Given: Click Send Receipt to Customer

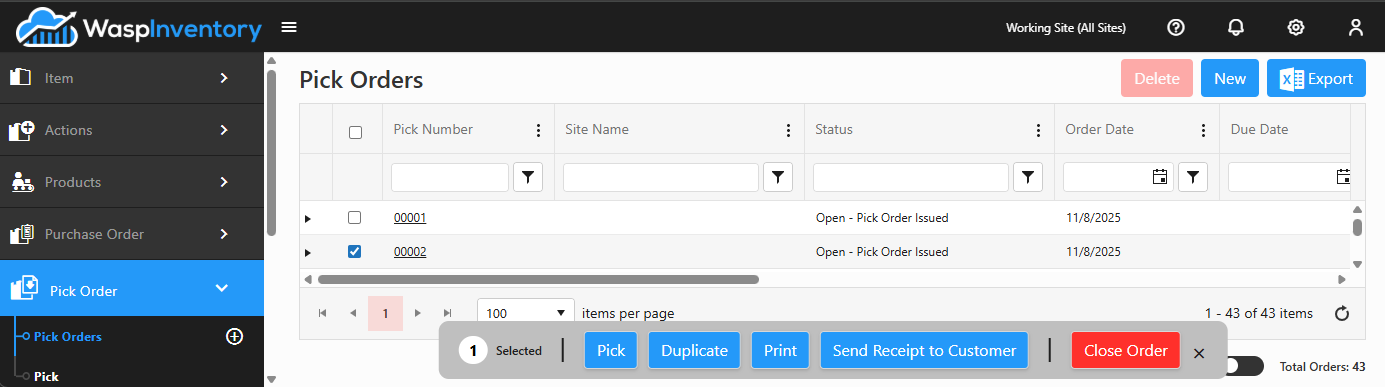Looking at the screenshot, I should (x=924, y=351).
